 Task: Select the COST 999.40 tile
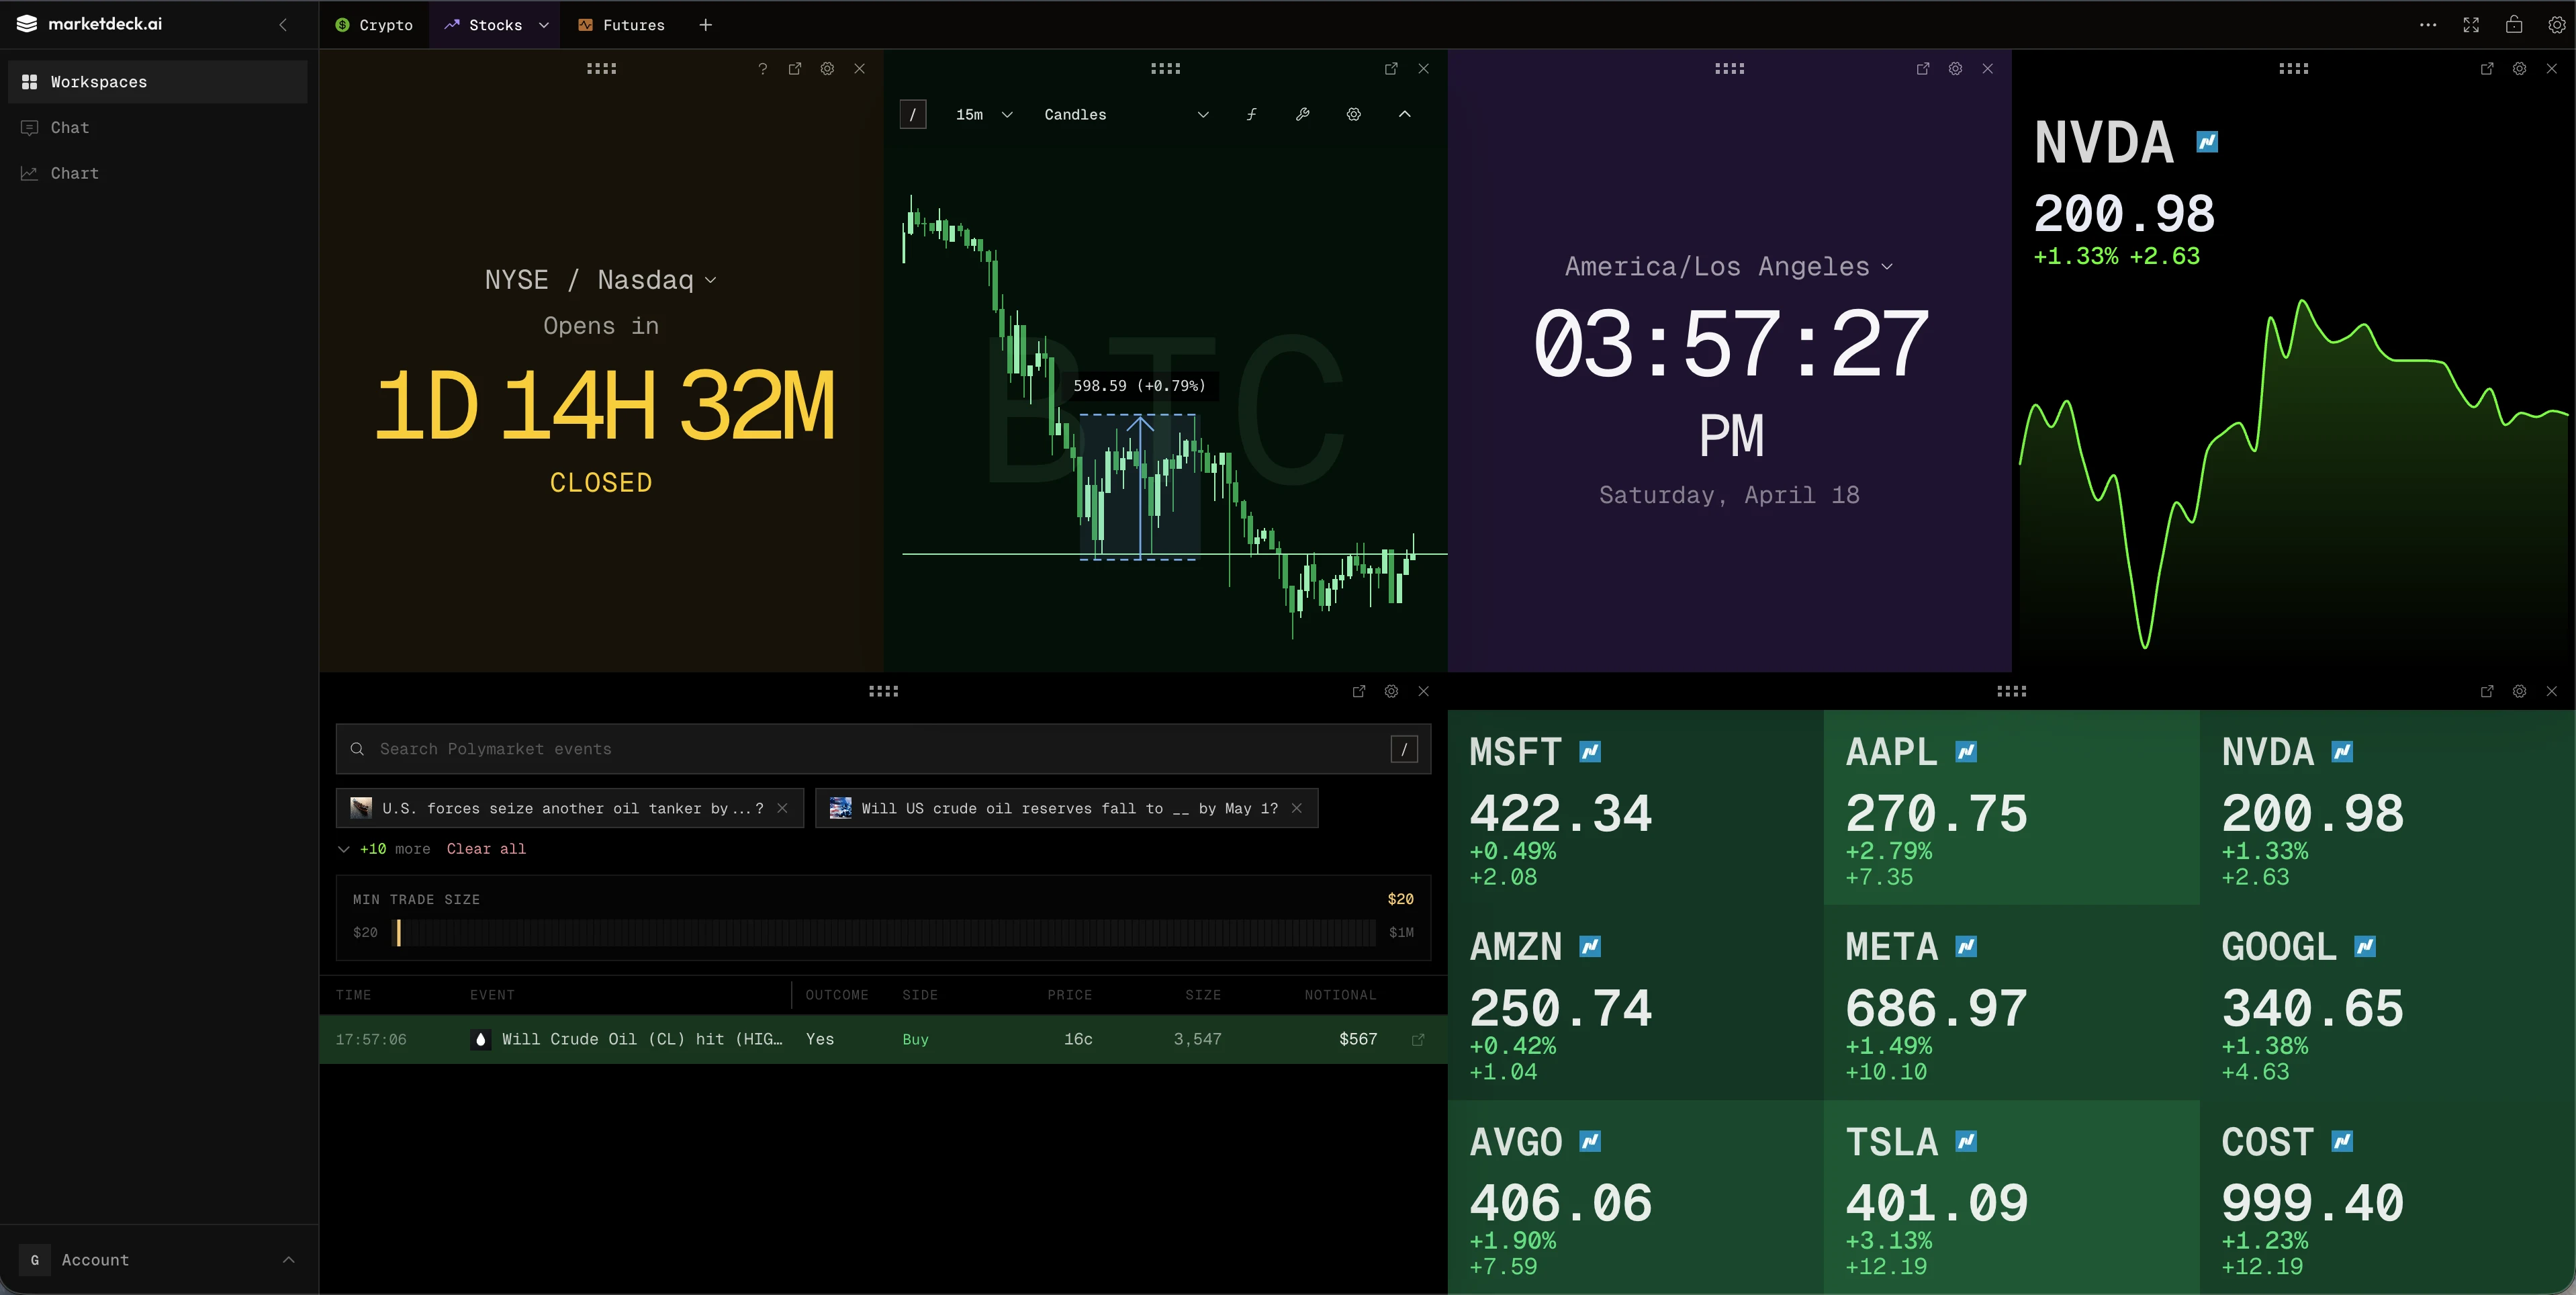[2387, 1198]
